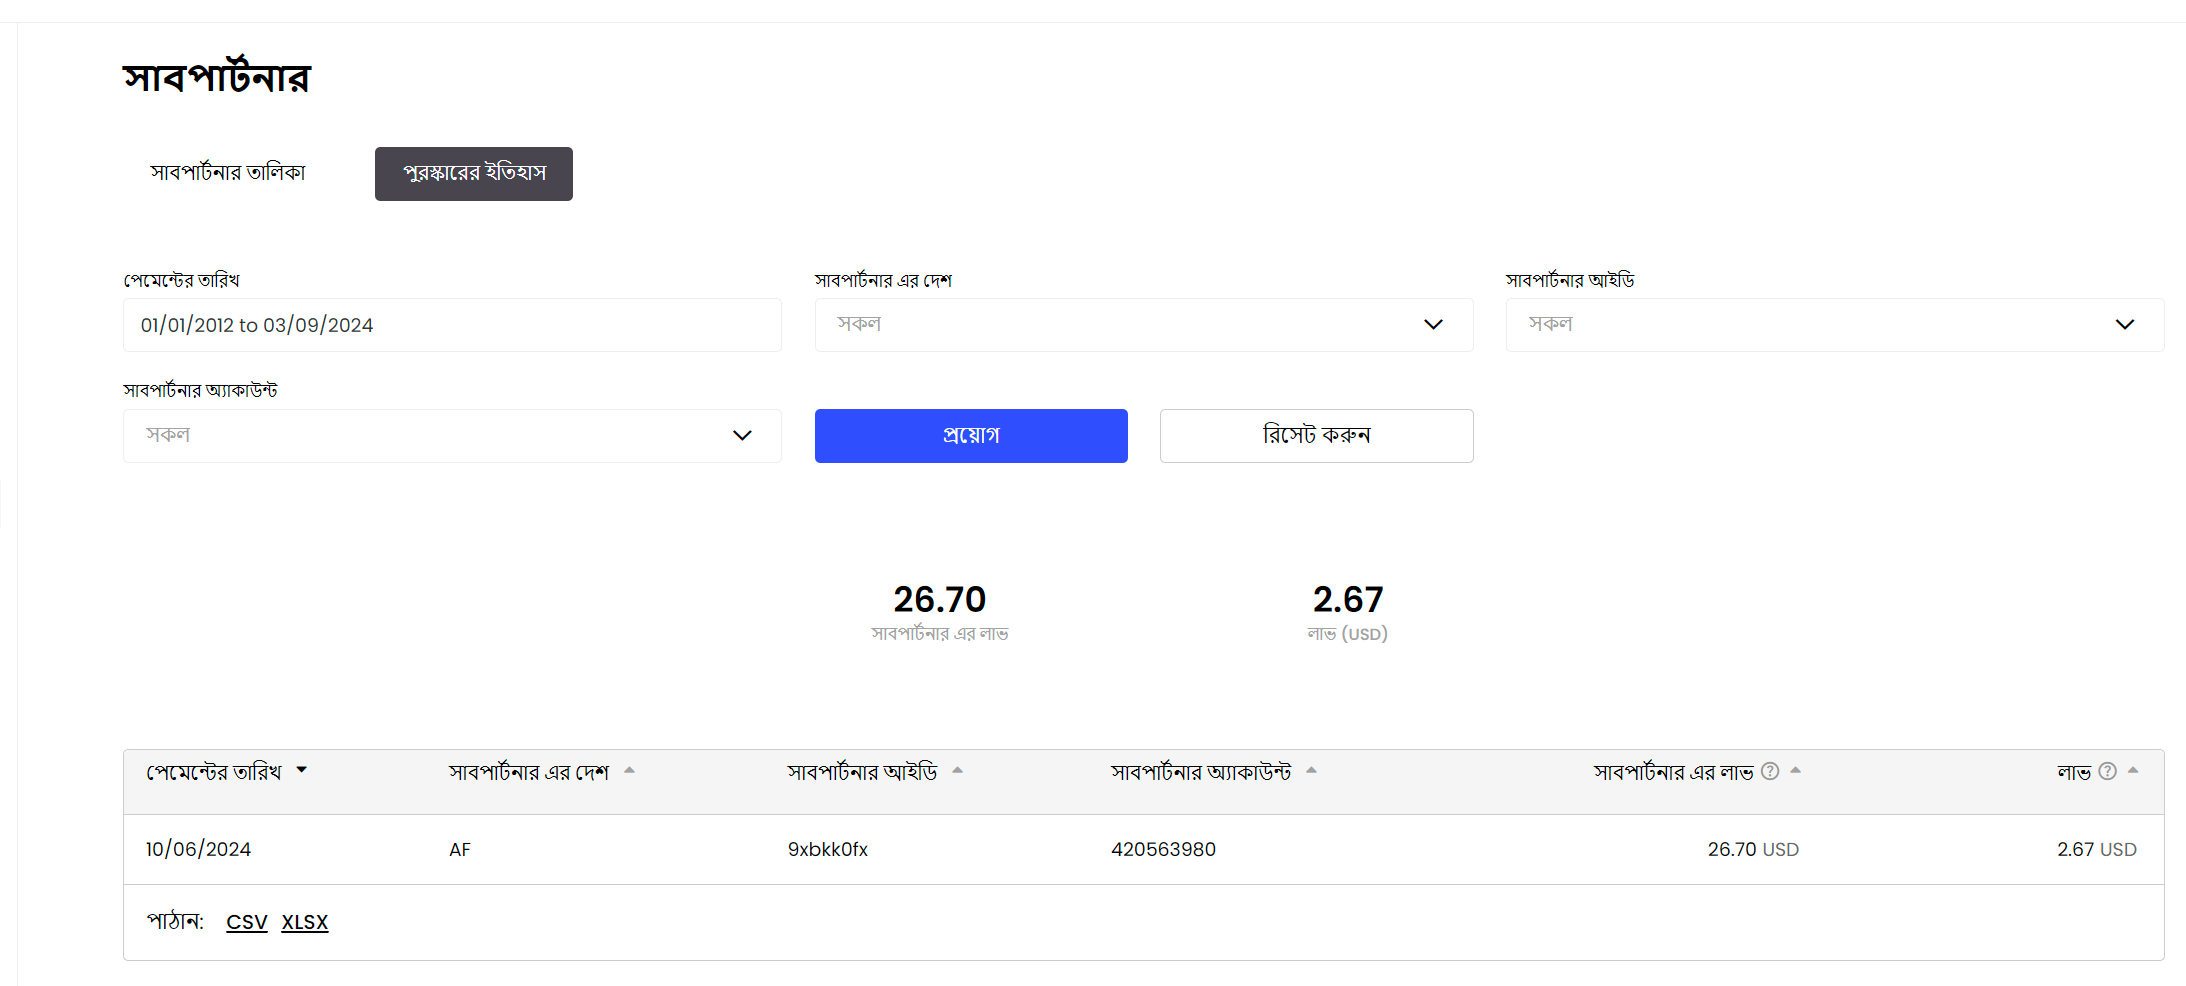The height and width of the screenshot is (986, 2186).
Task: Click help icon next to লাভ header
Action: click(x=2108, y=771)
